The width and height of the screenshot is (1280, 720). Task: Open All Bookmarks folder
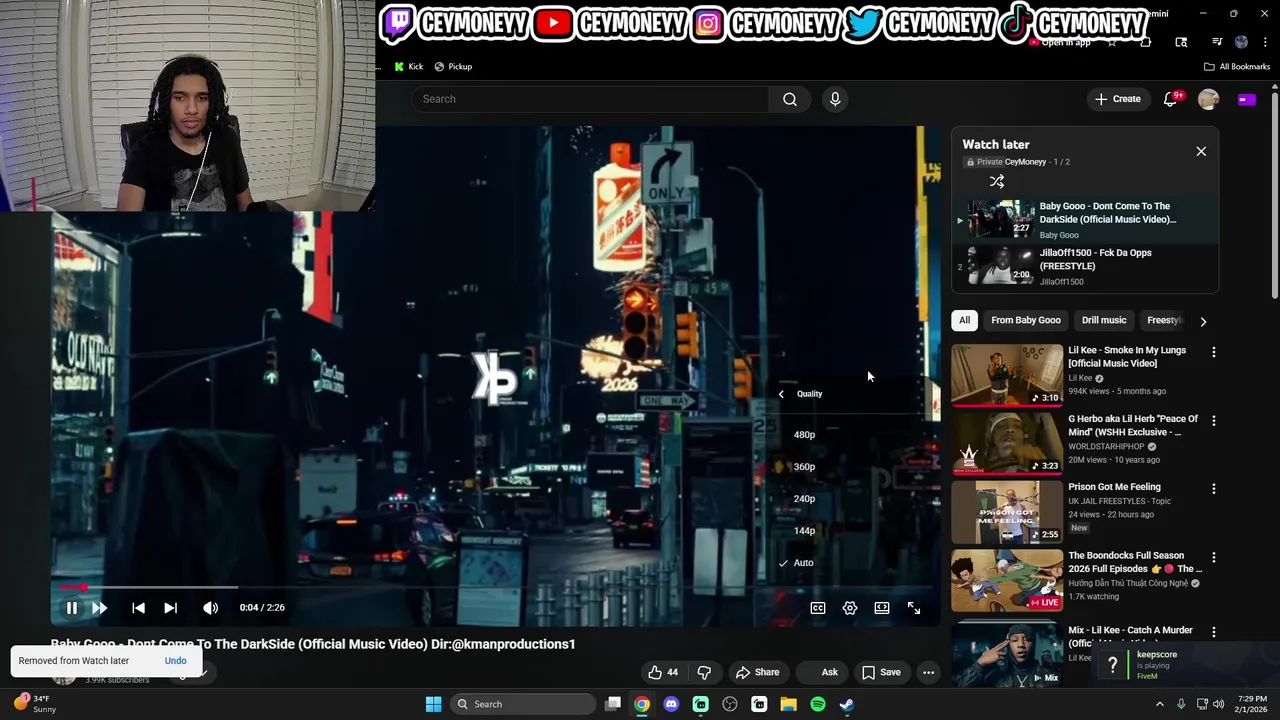tap(1237, 67)
